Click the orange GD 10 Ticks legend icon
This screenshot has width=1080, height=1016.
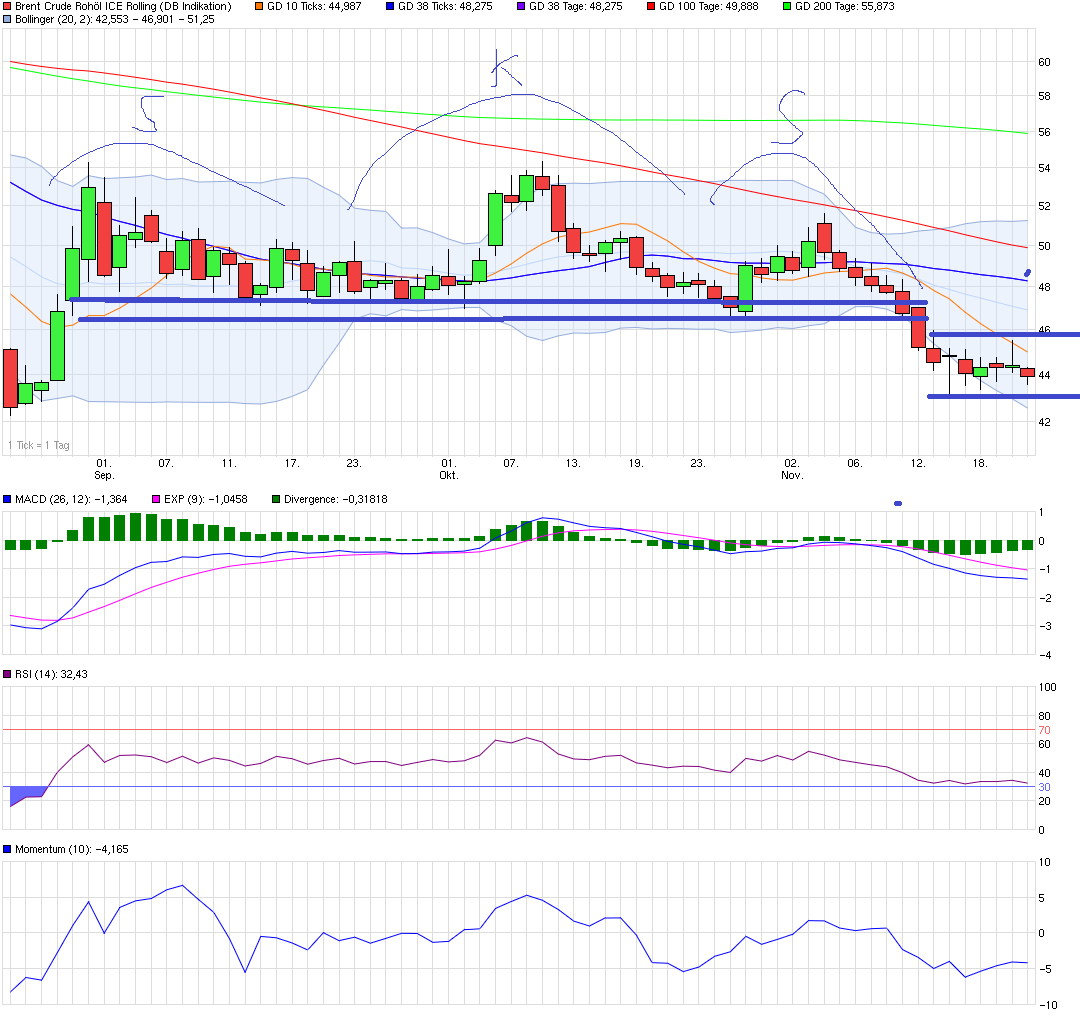pyautogui.click(x=259, y=7)
